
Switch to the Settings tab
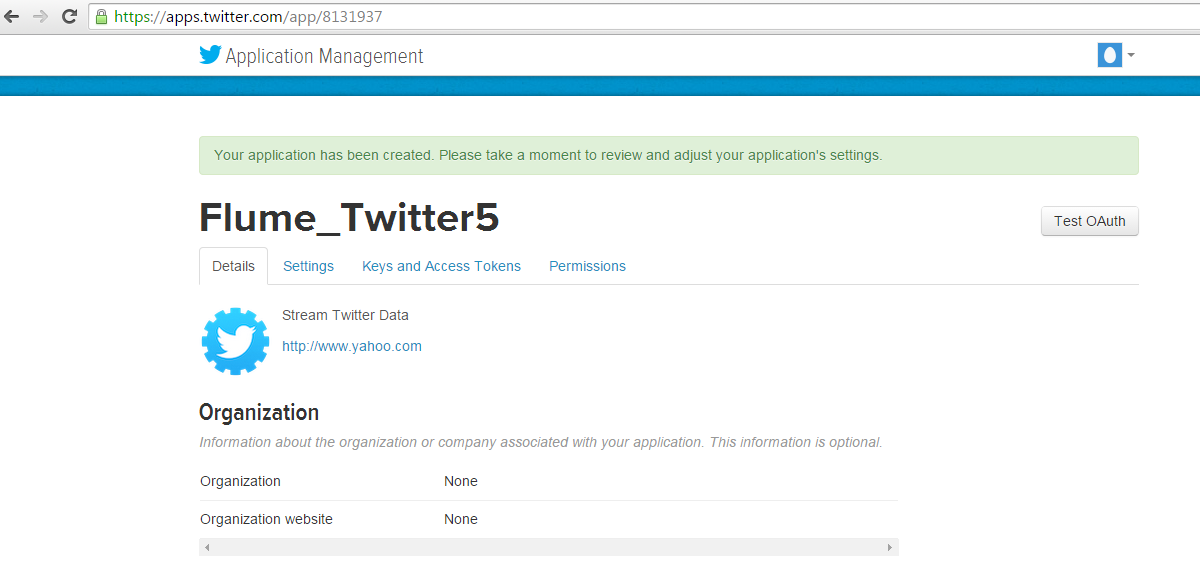(308, 266)
